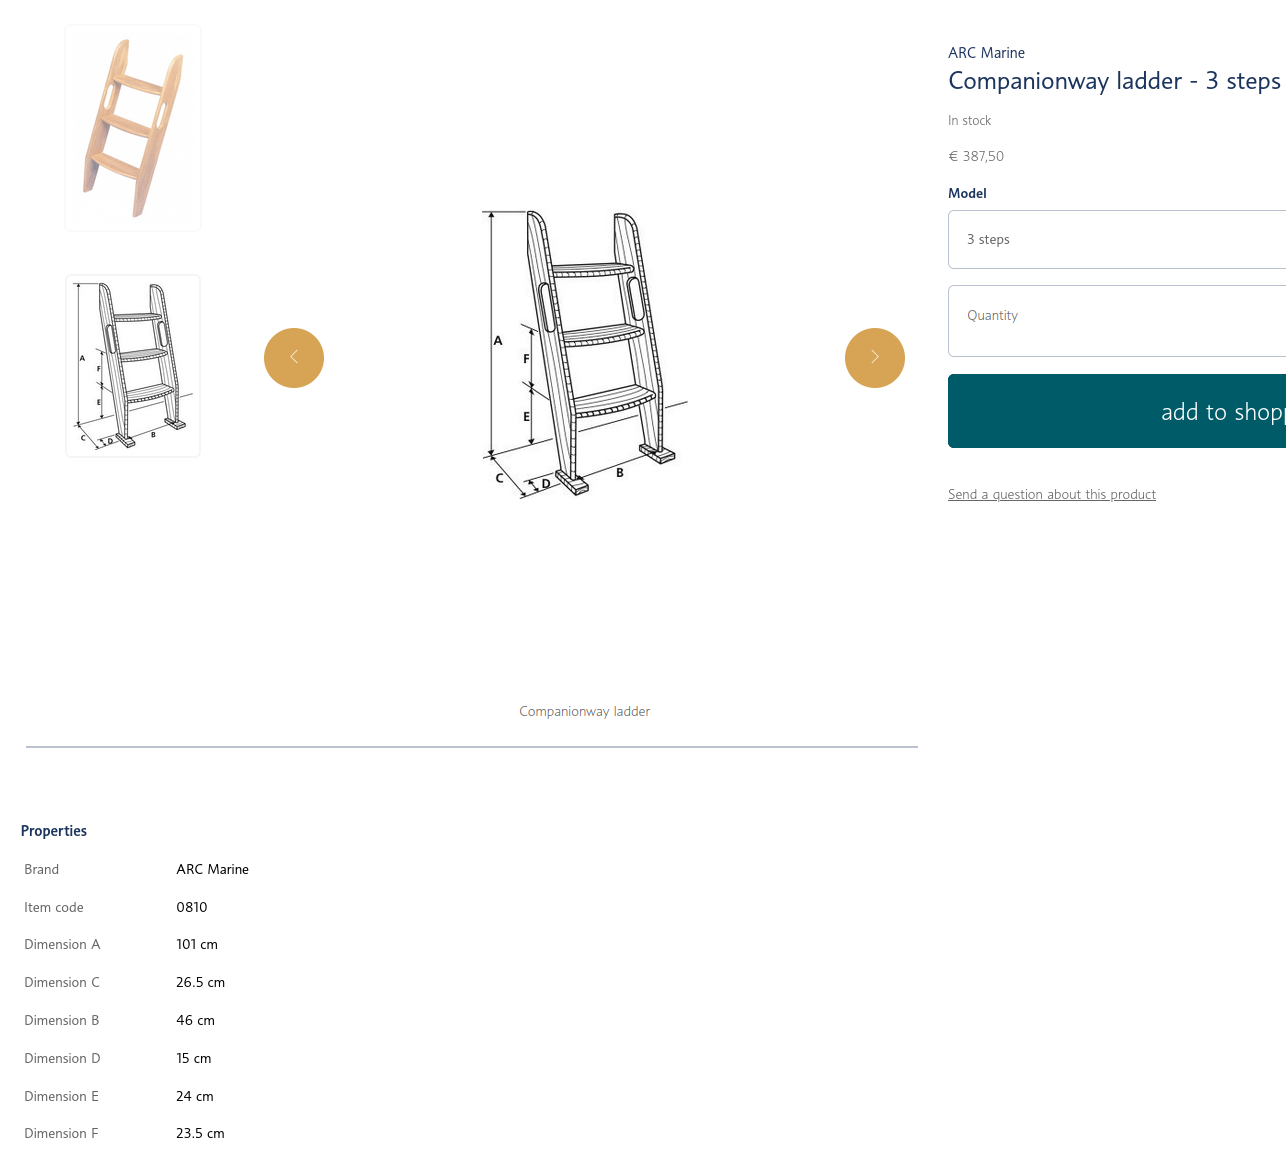This screenshot has width=1286, height=1153.
Task: Click ARC Marine value in Properties table
Action: click(213, 870)
